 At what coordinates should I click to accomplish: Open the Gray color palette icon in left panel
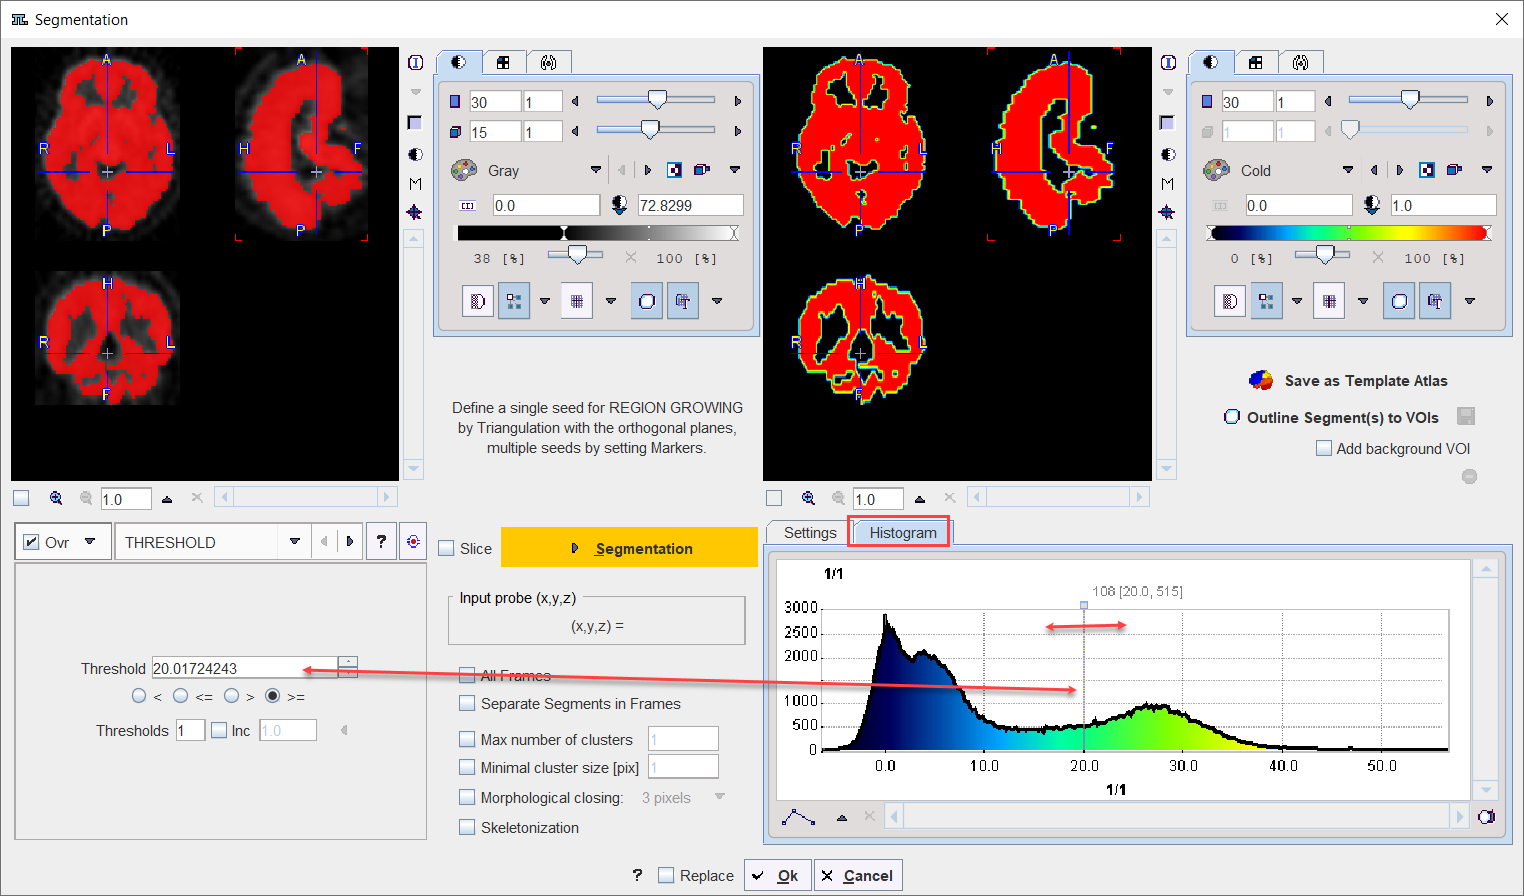click(464, 170)
